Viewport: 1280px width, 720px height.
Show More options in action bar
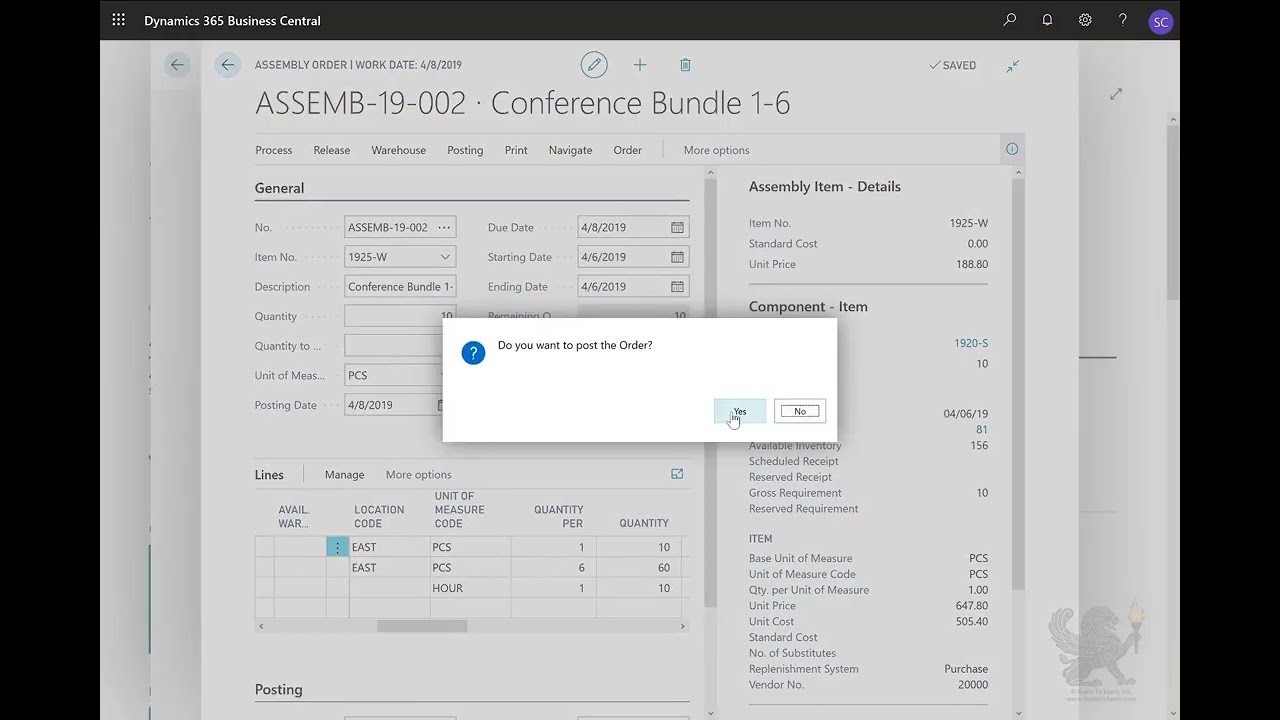pos(716,150)
